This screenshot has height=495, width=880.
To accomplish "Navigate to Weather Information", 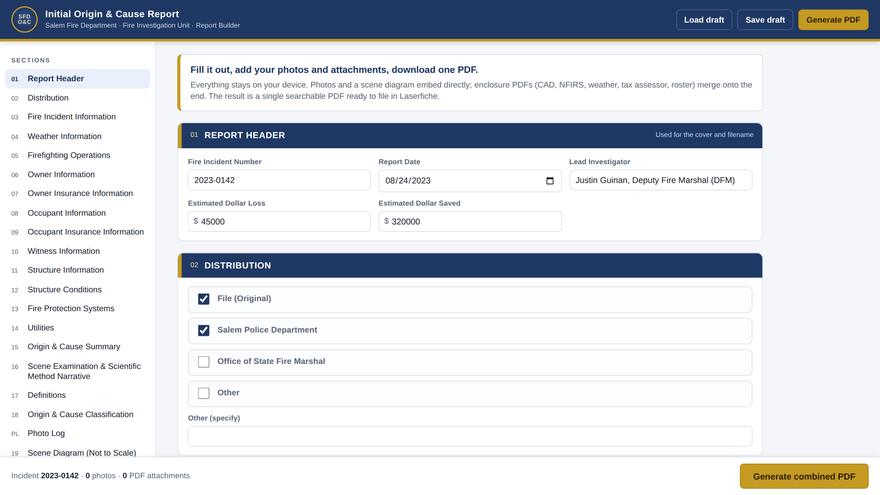I will click(77, 136).
